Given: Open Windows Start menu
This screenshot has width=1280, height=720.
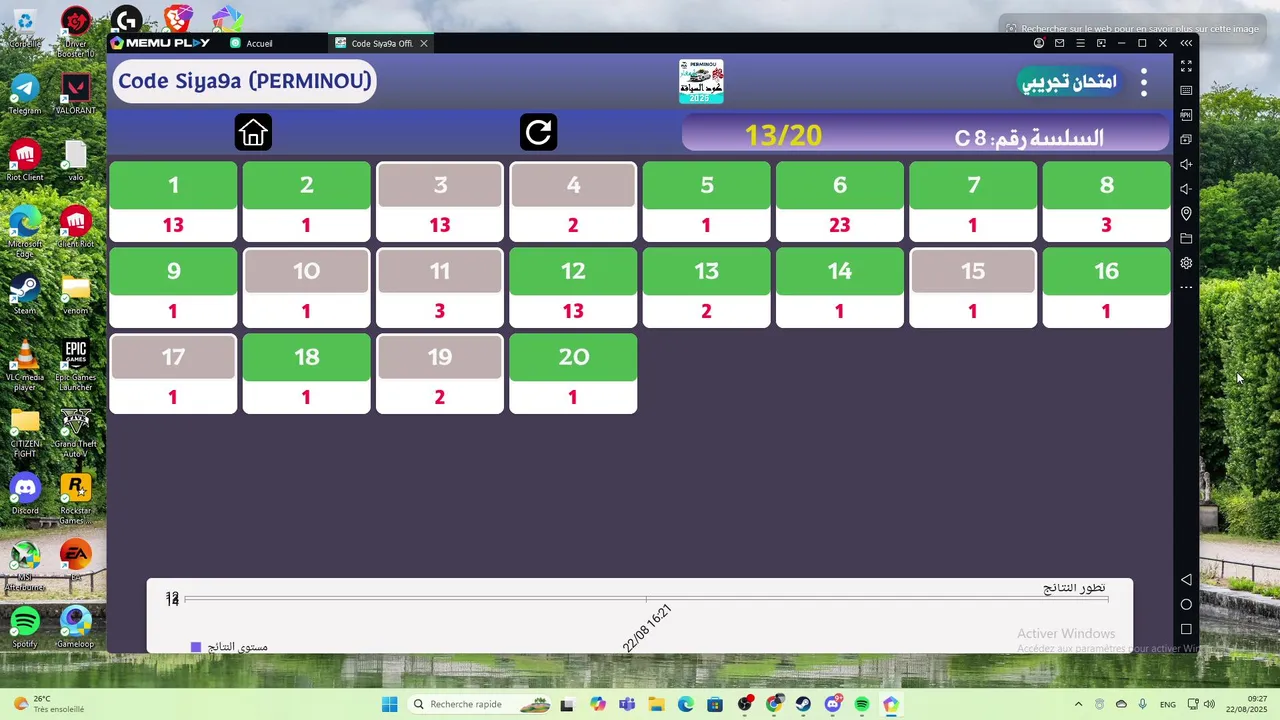Looking at the screenshot, I should [x=389, y=704].
